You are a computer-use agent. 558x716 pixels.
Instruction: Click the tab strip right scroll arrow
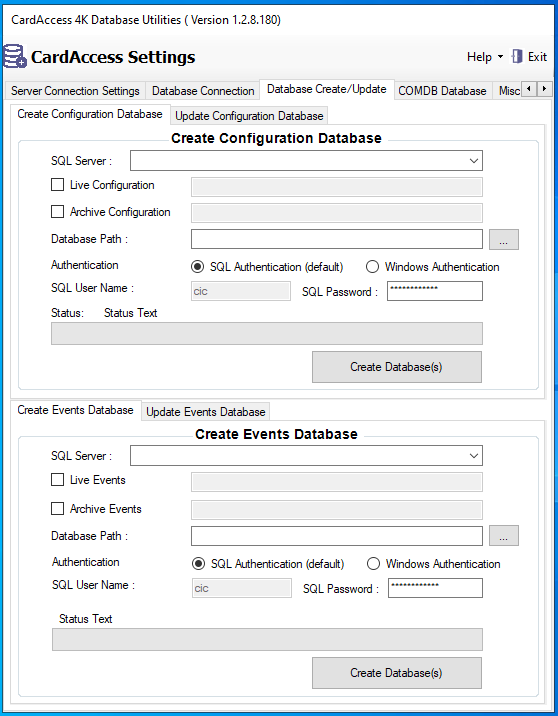point(544,89)
